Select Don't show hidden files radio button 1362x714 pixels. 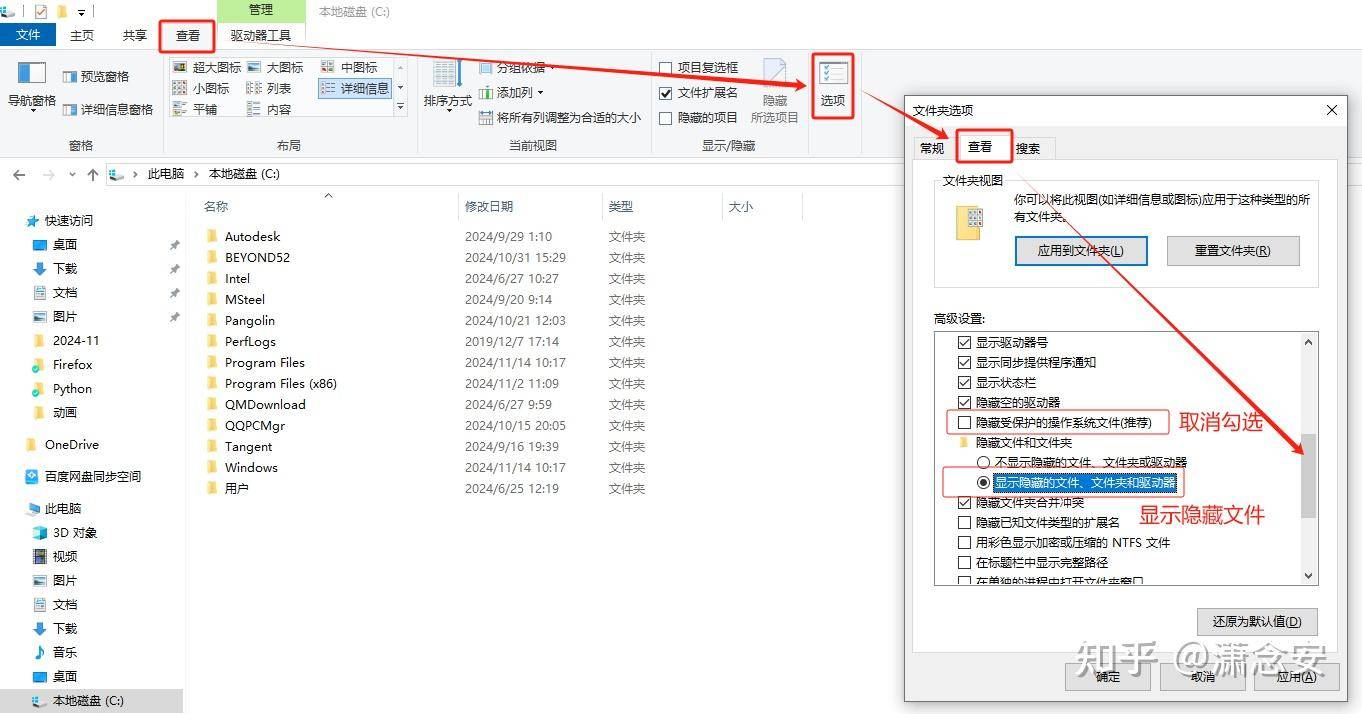pos(983,462)
